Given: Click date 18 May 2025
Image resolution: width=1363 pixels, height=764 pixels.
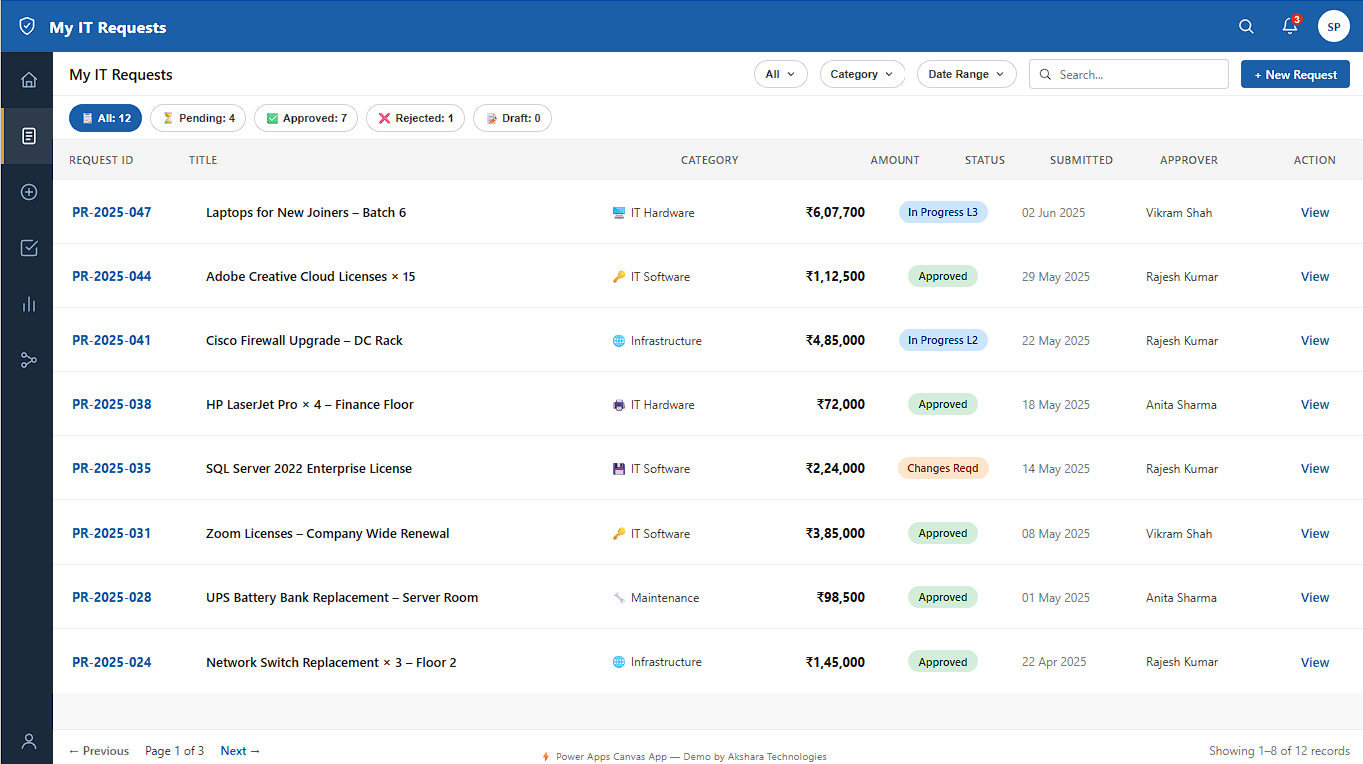Looking at the screenshot, I should point(1056,405).
